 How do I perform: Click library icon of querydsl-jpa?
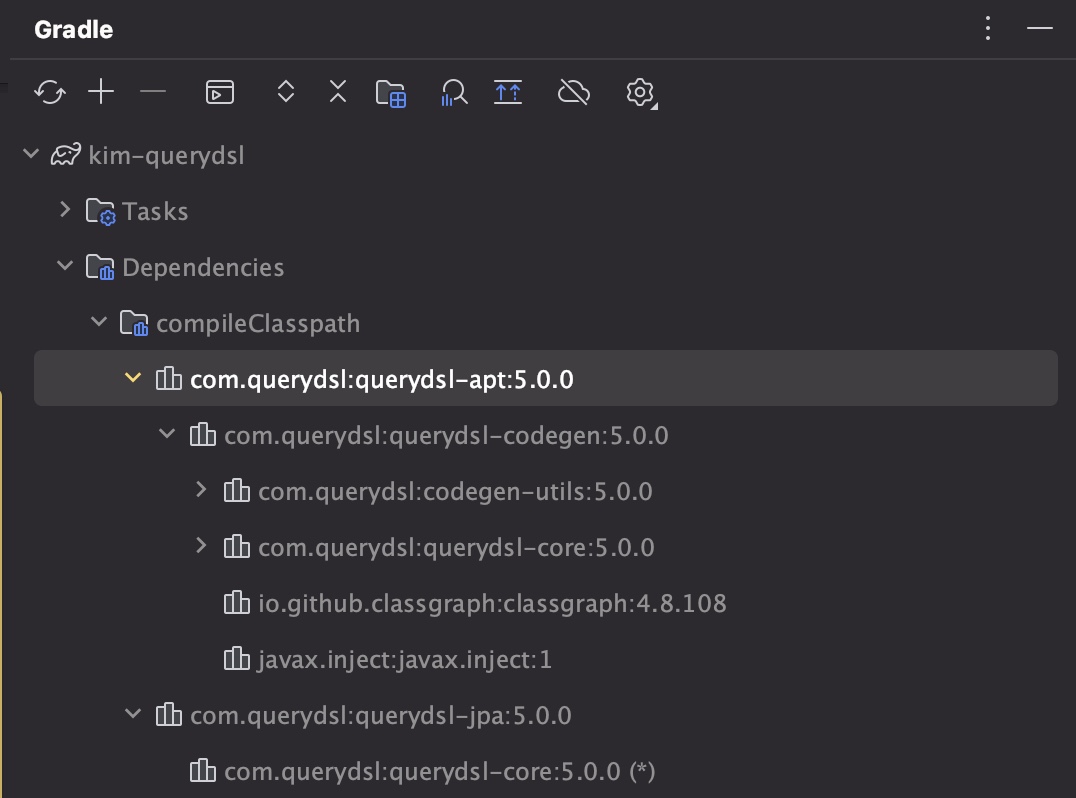[x=169, y=715]
